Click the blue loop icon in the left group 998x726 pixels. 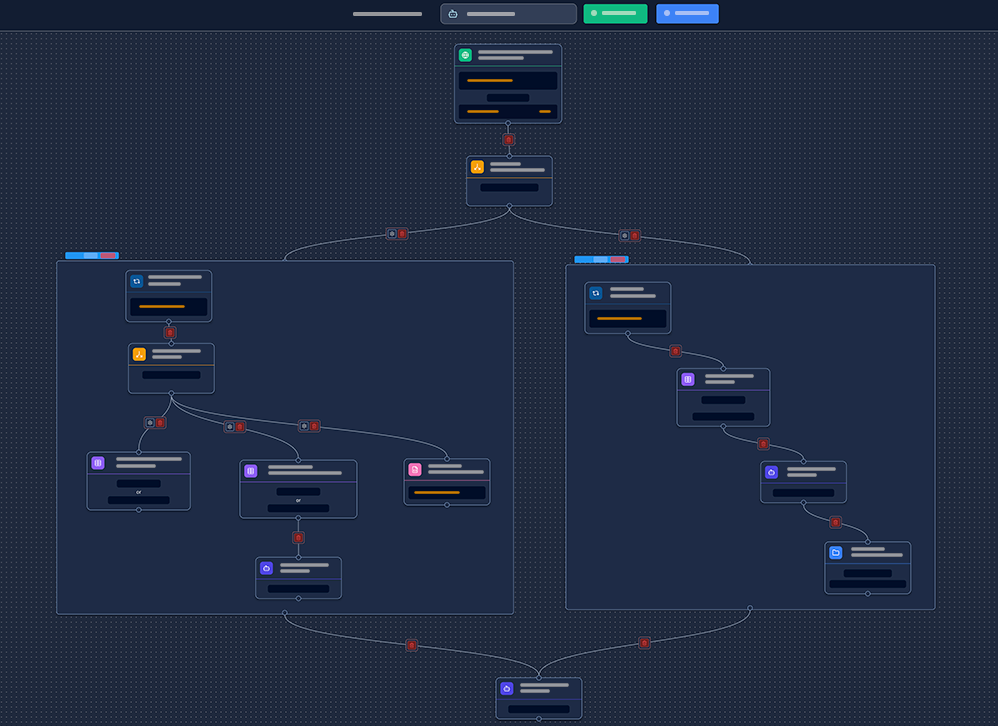[x=137, y=281]
